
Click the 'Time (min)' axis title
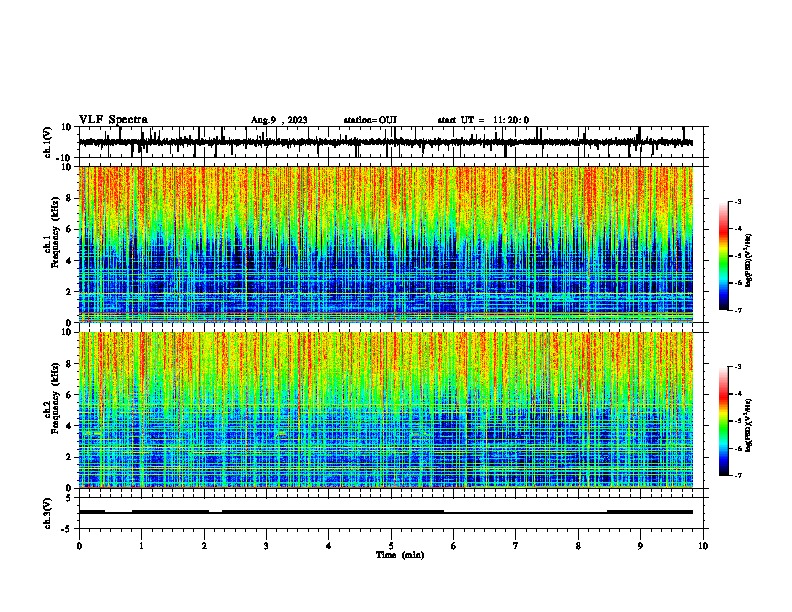tap(400, 555)
